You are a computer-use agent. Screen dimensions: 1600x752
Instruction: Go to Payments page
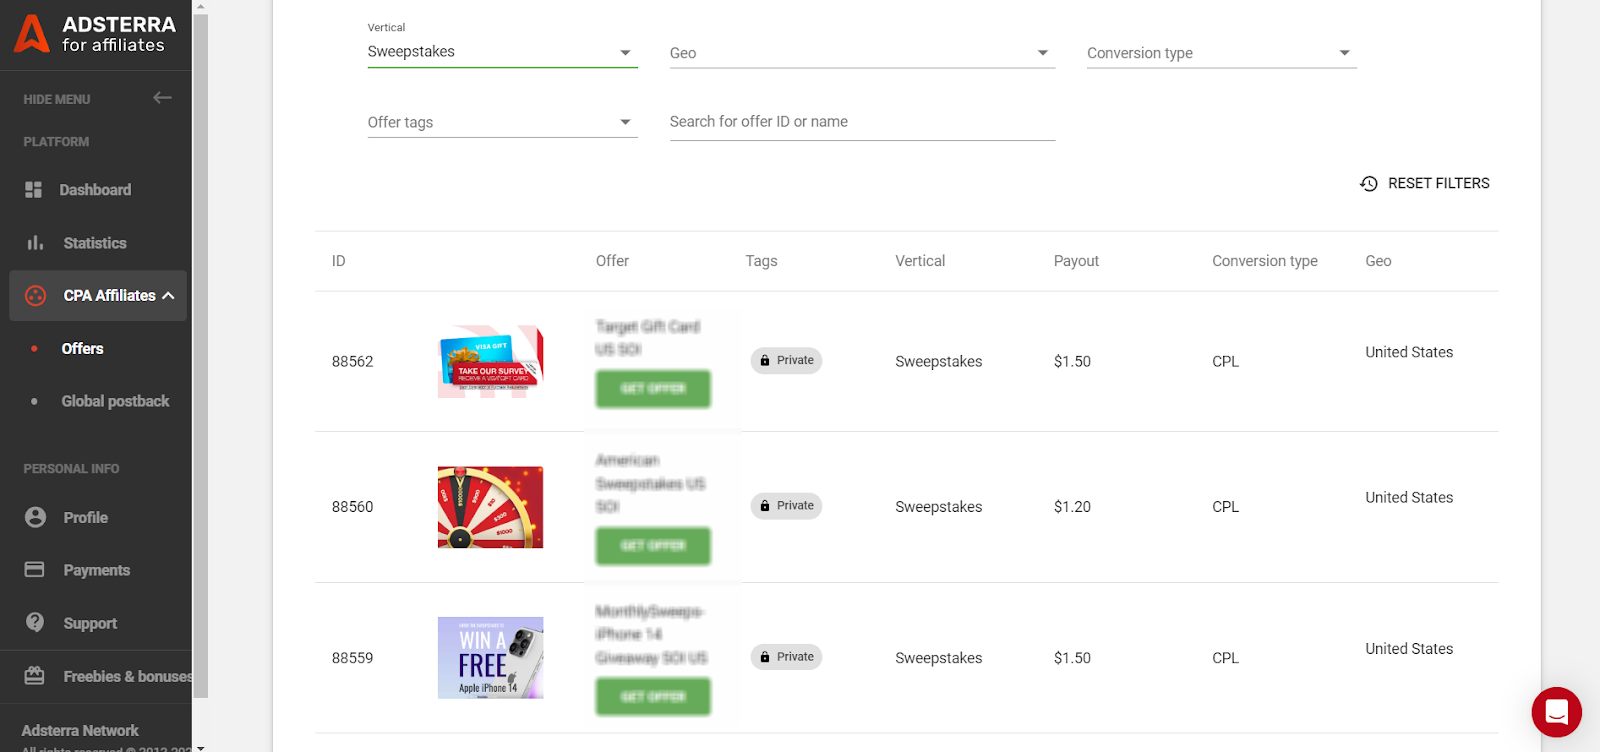(x=96, y=570)
